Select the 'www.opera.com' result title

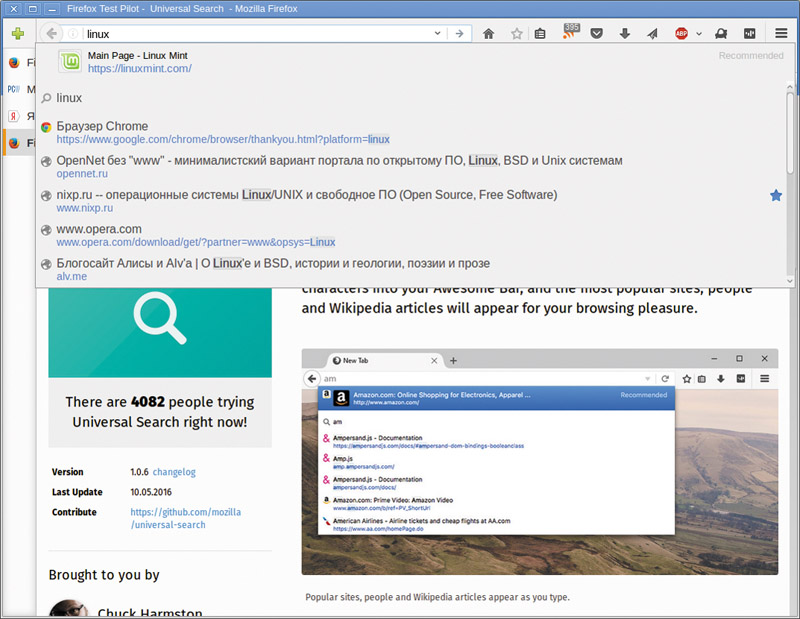99,229
